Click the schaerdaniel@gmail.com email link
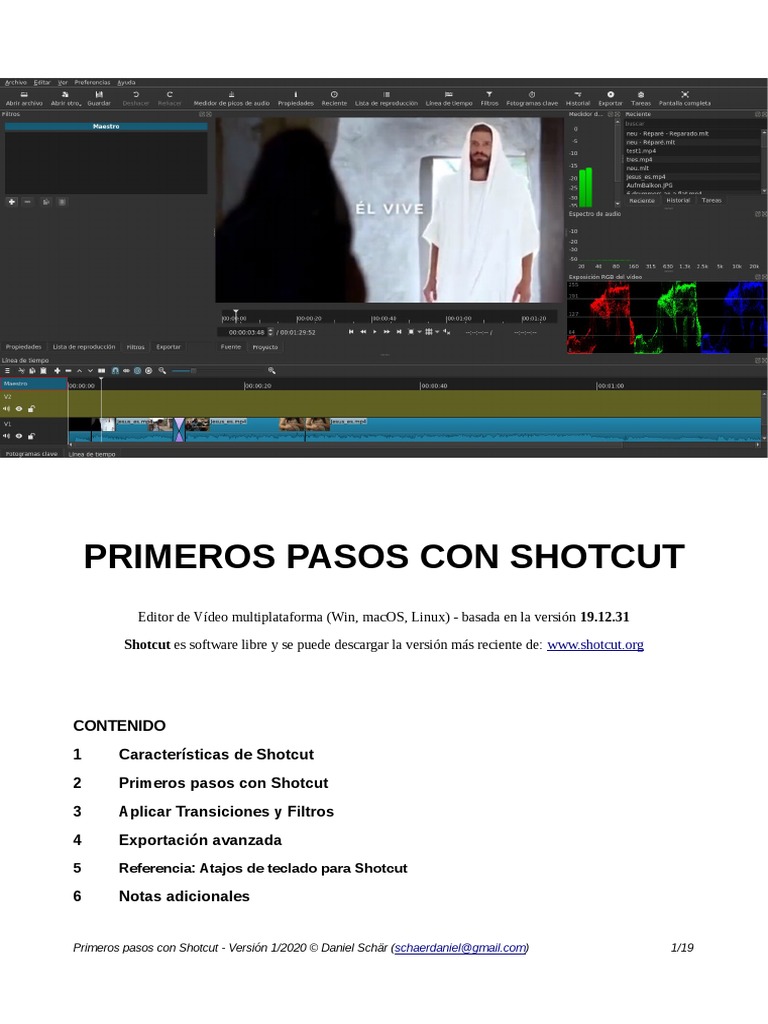The image size is (768, 1024). (x=460, y=948)
